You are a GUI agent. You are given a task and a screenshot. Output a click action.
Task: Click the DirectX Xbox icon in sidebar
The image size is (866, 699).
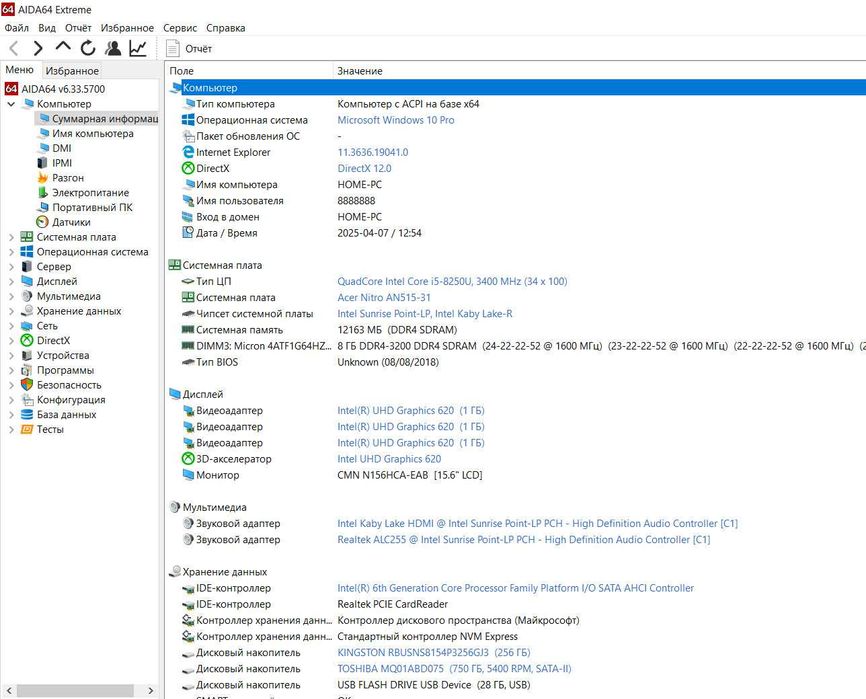coord(27,341)
